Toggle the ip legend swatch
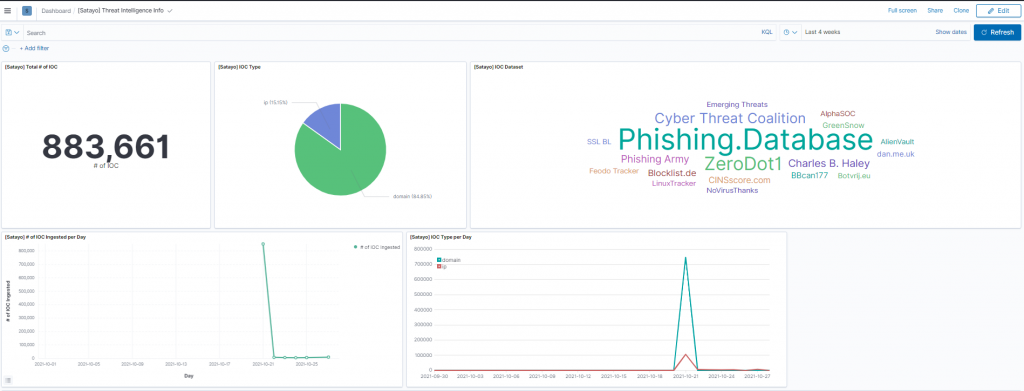Image resolution: width=1024 pixels, height=391 pixels. pyautogui.click(x=439, y=266)
